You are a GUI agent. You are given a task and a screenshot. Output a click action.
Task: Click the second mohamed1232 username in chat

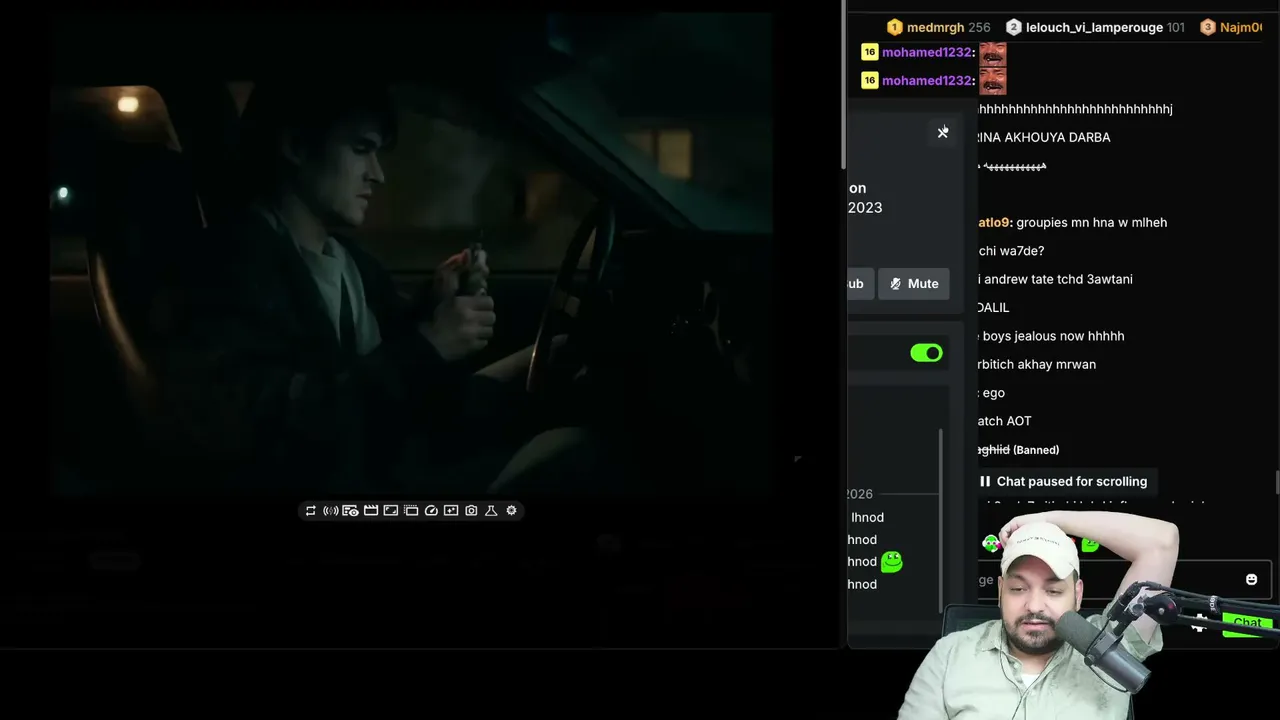[x=928, y=80]
